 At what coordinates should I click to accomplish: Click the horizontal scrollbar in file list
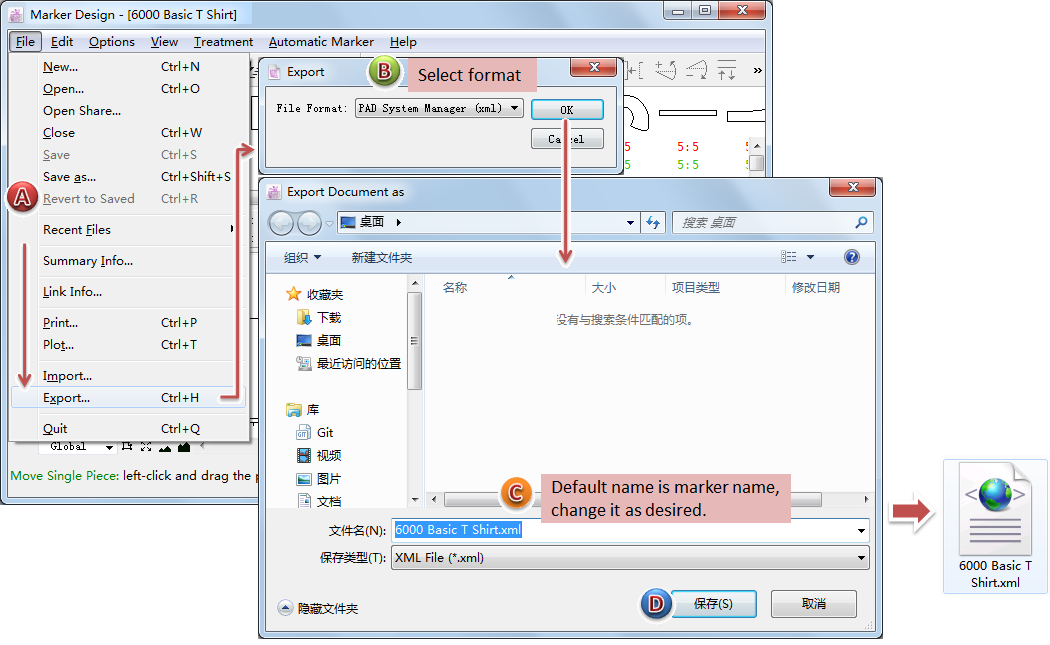click(640, 499)
